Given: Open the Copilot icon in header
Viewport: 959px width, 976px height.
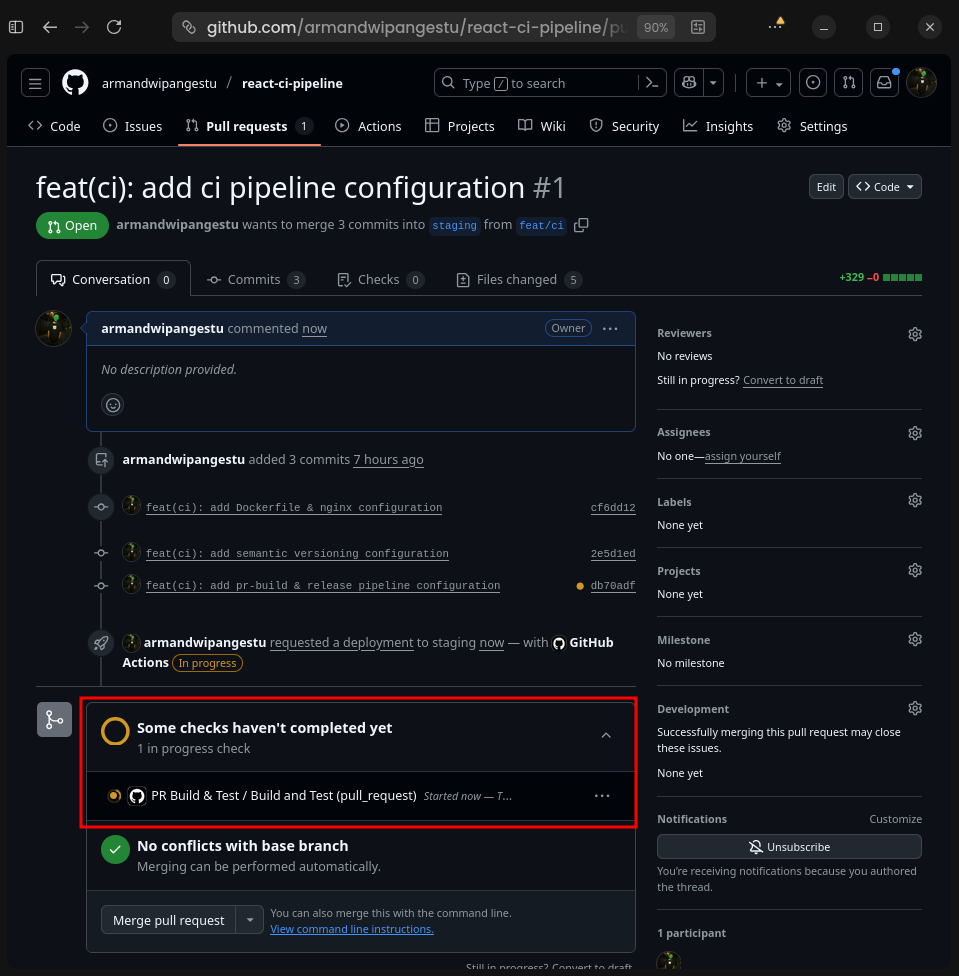Looking at the screenshot, I should click(x=688, y=83).
